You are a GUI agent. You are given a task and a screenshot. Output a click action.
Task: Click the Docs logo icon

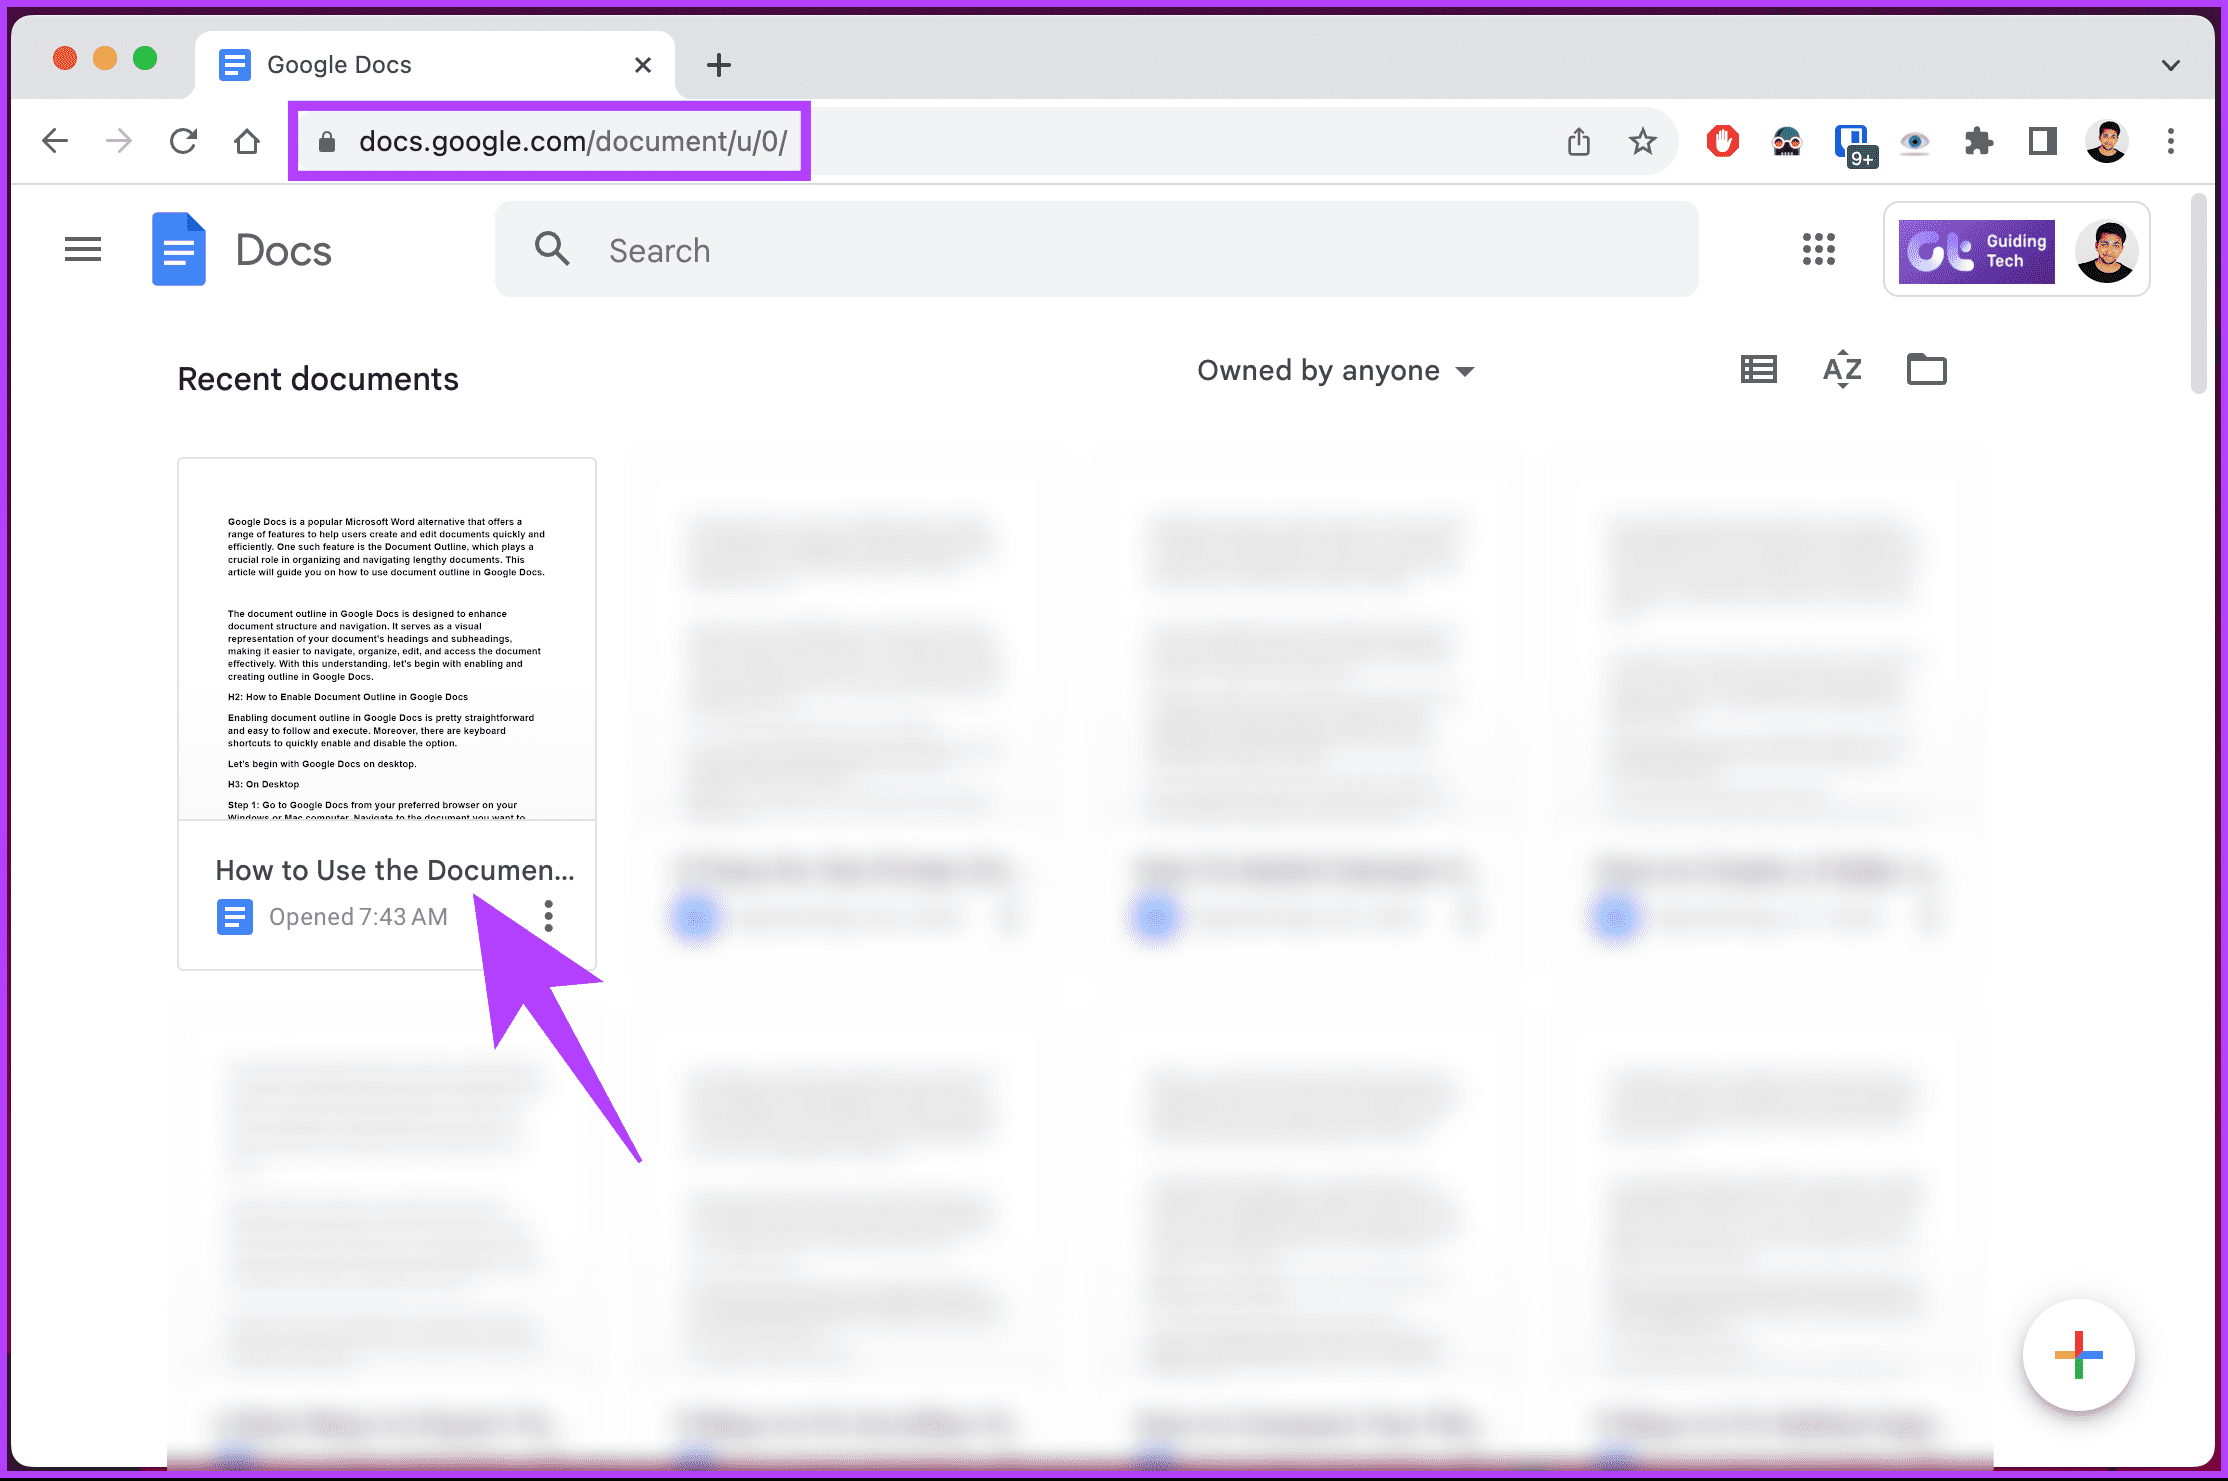click(x=178, y=249)
